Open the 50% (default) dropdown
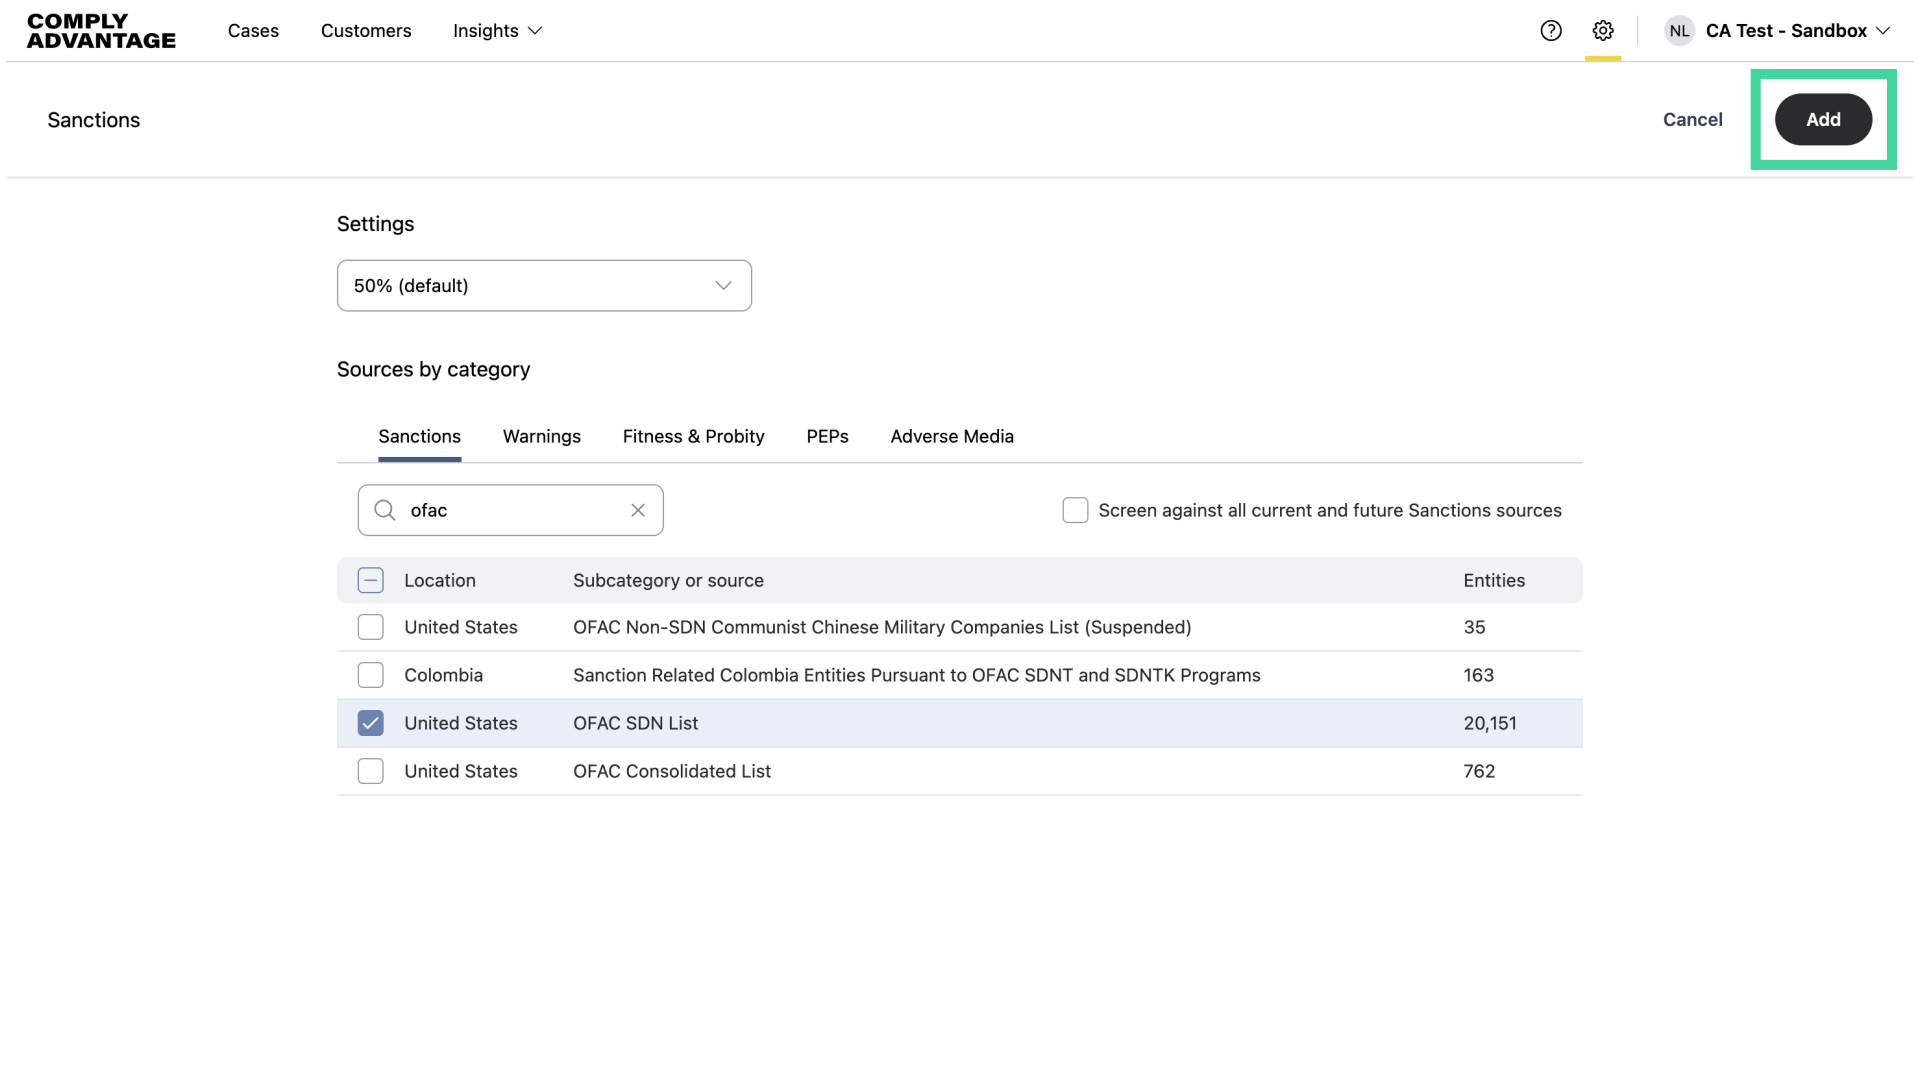 tap(544, 286)
